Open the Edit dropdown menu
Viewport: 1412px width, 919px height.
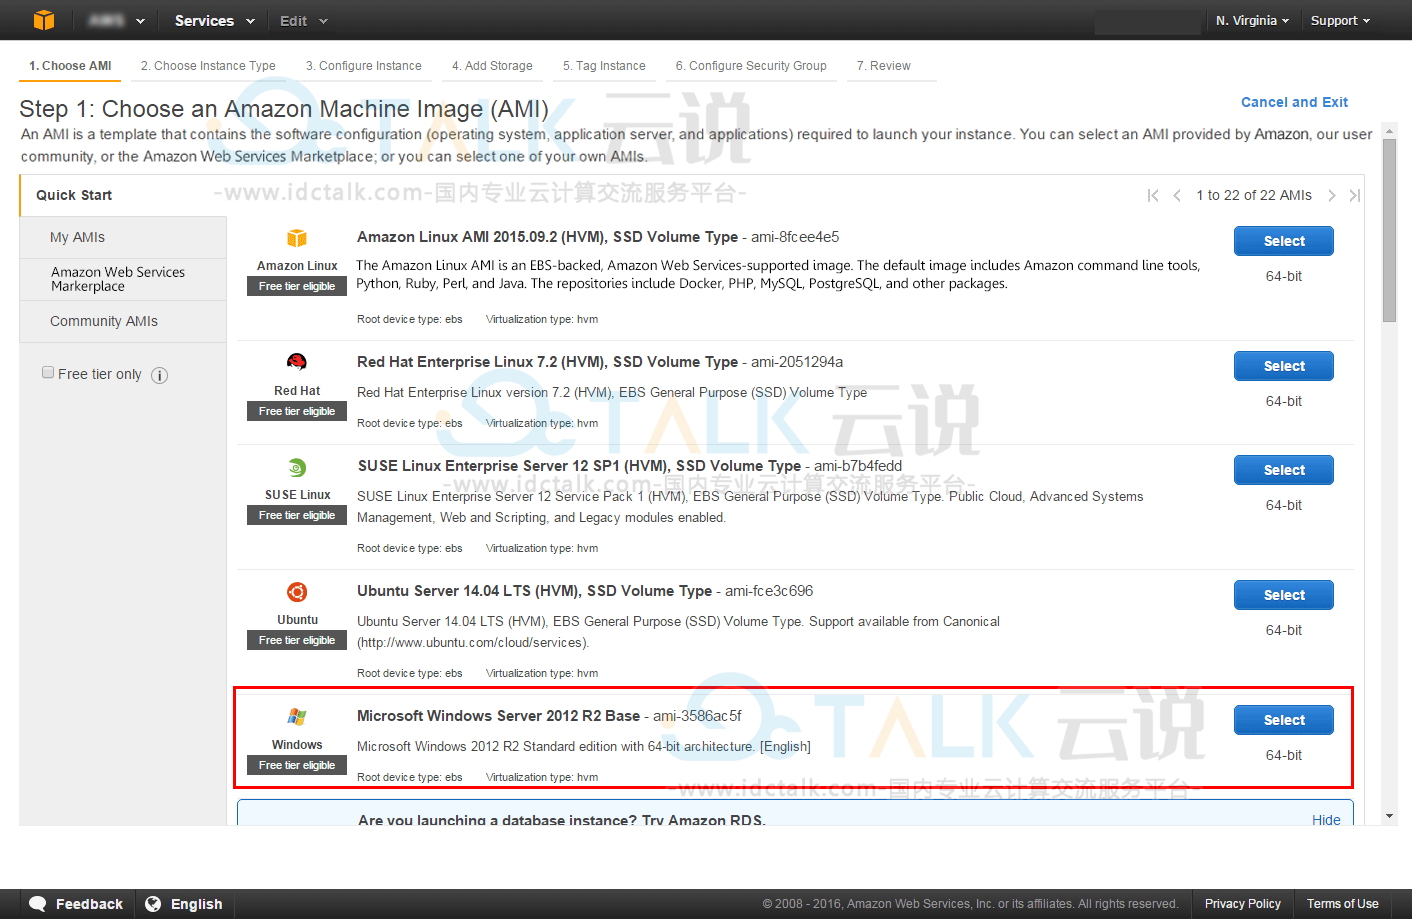click(303, 20)
